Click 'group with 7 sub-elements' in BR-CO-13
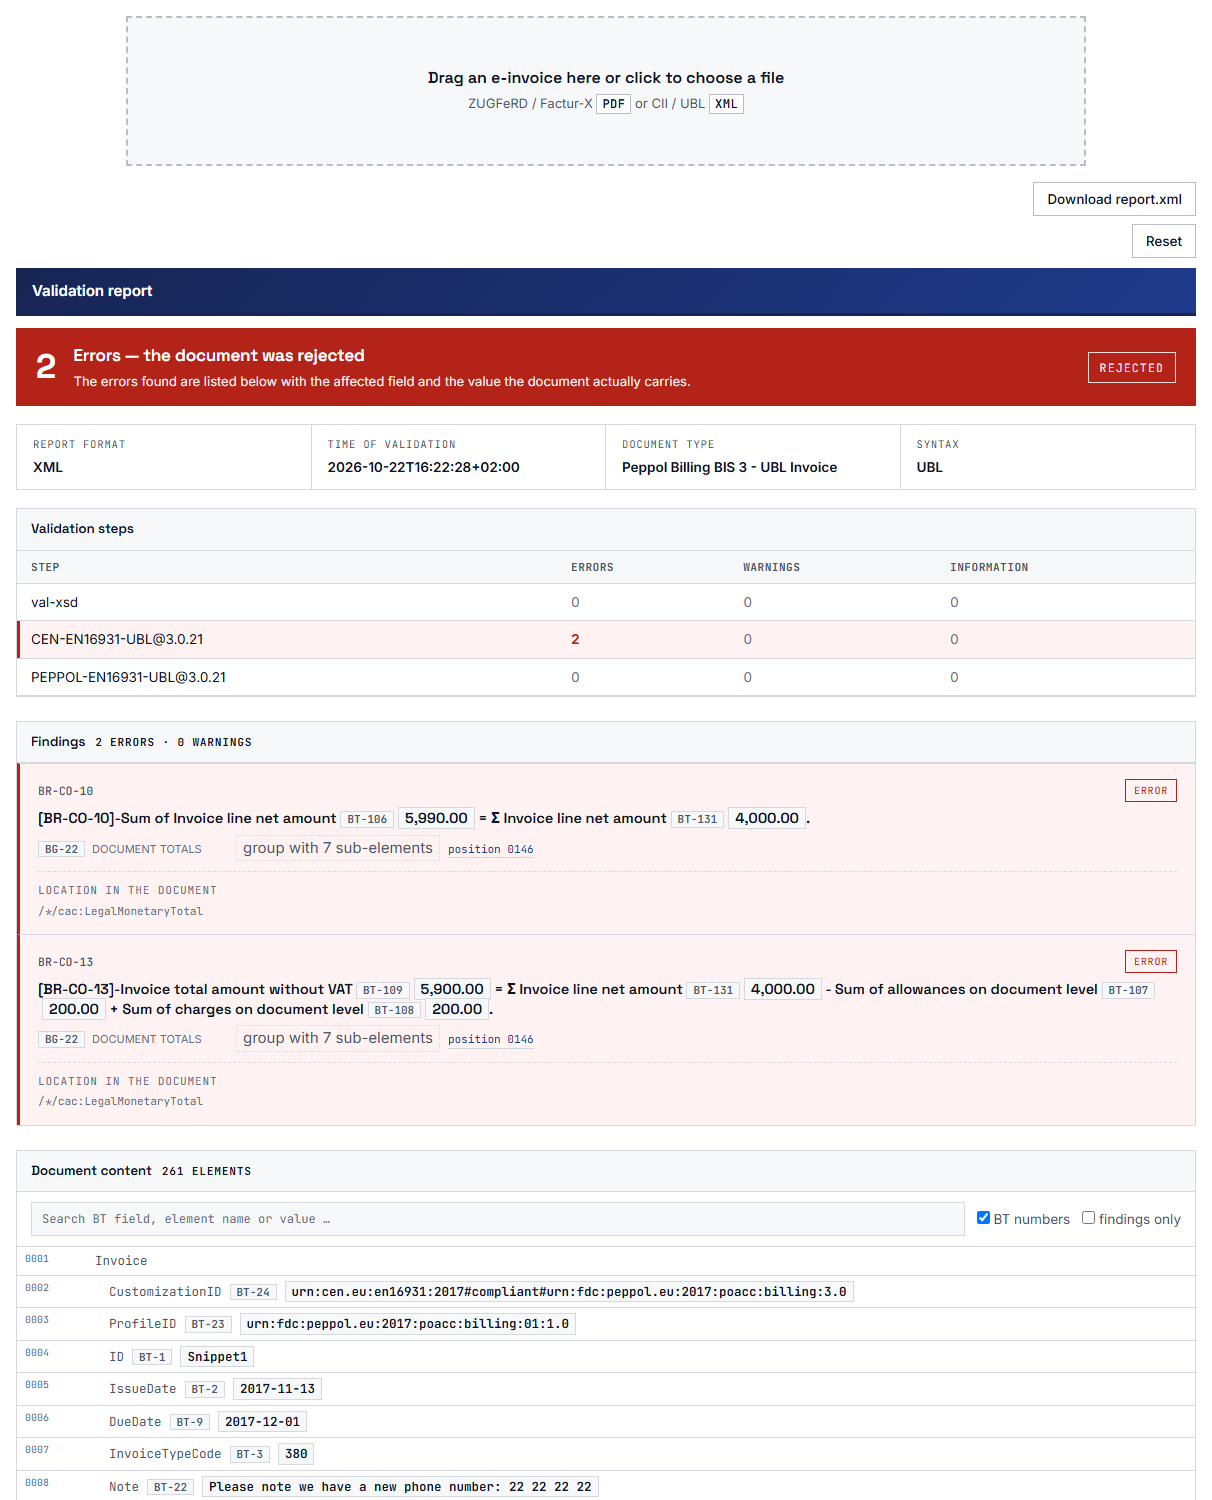 click(x=338, y=1038)
